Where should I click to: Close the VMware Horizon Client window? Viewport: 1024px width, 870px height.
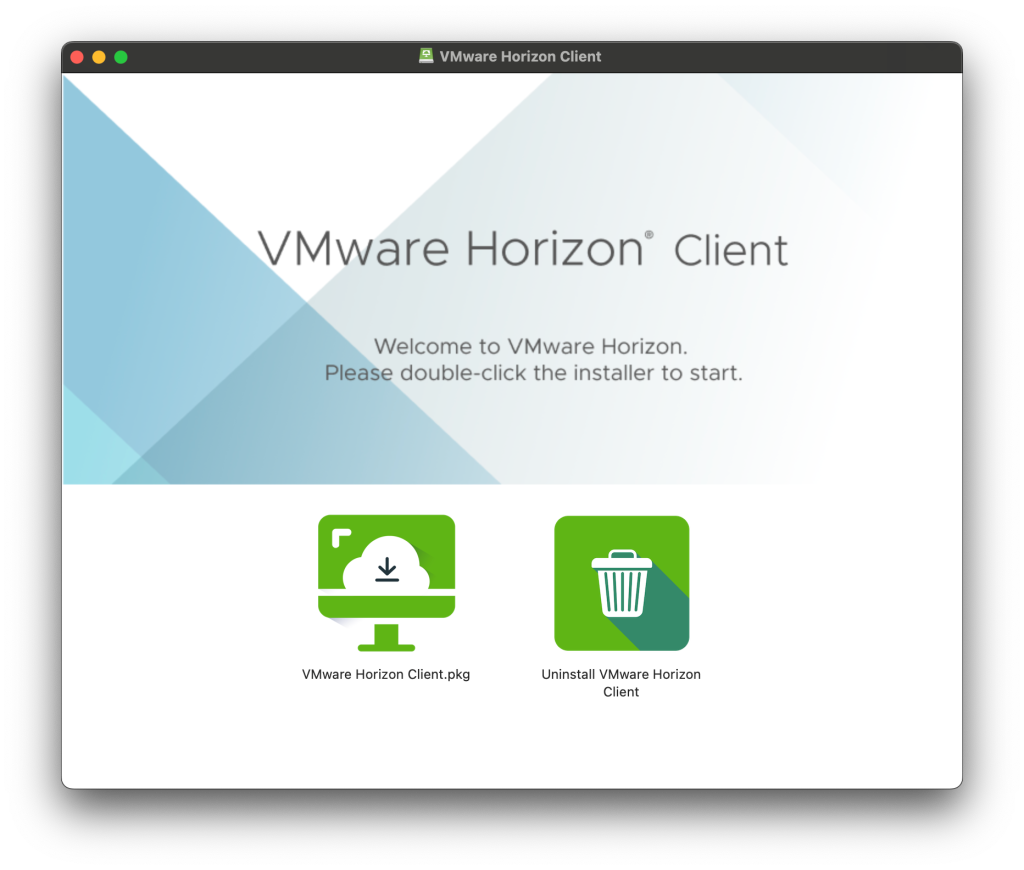pos(77,57)
